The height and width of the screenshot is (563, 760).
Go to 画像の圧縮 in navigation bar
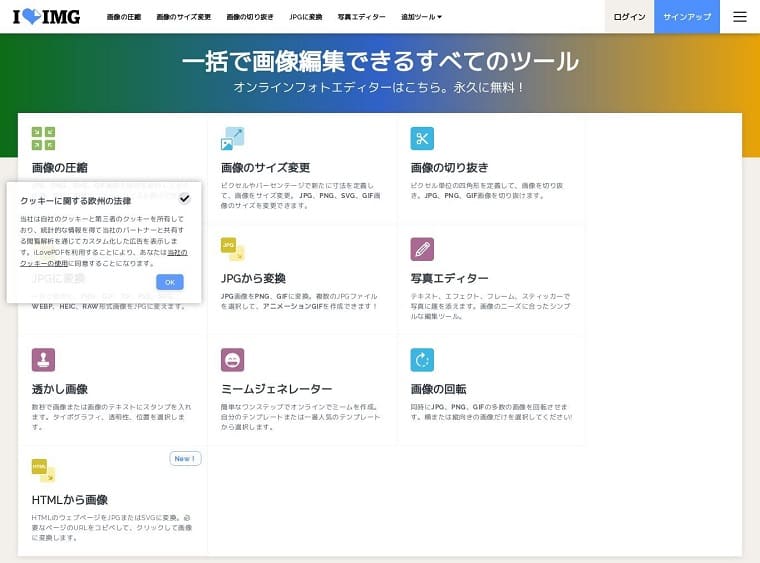(x=124, y=17)
